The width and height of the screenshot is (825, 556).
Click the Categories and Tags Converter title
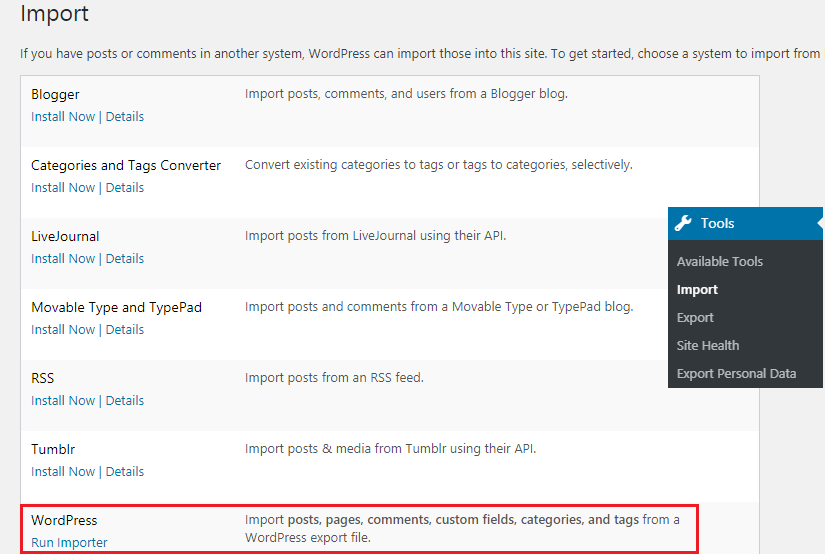point(126,166)
